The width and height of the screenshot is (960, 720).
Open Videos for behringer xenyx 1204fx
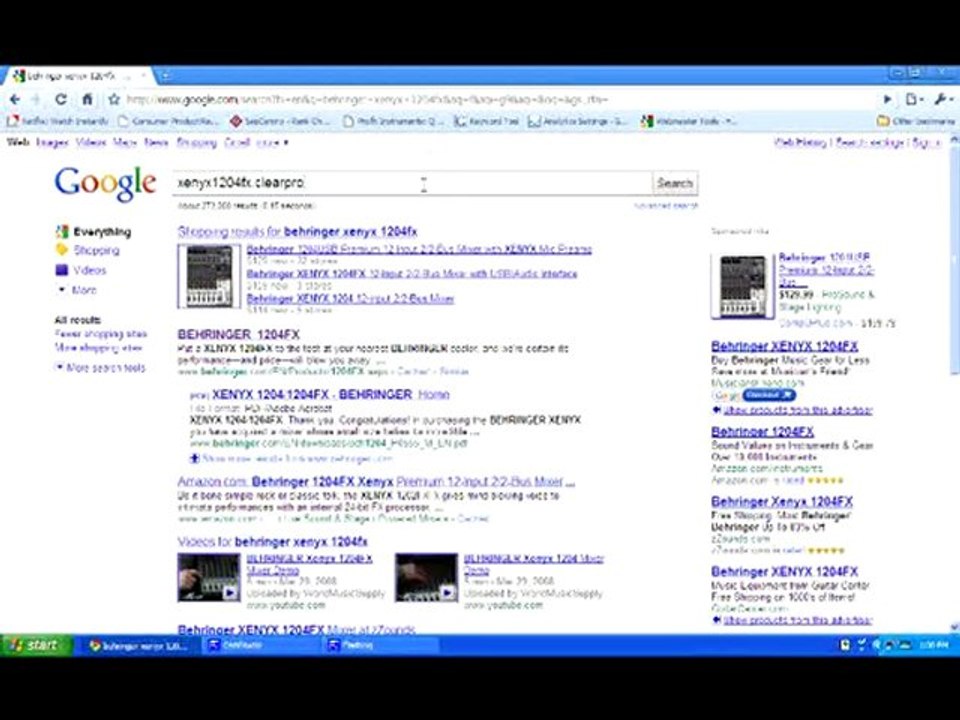pyautogui.click(x=272, y=542)
